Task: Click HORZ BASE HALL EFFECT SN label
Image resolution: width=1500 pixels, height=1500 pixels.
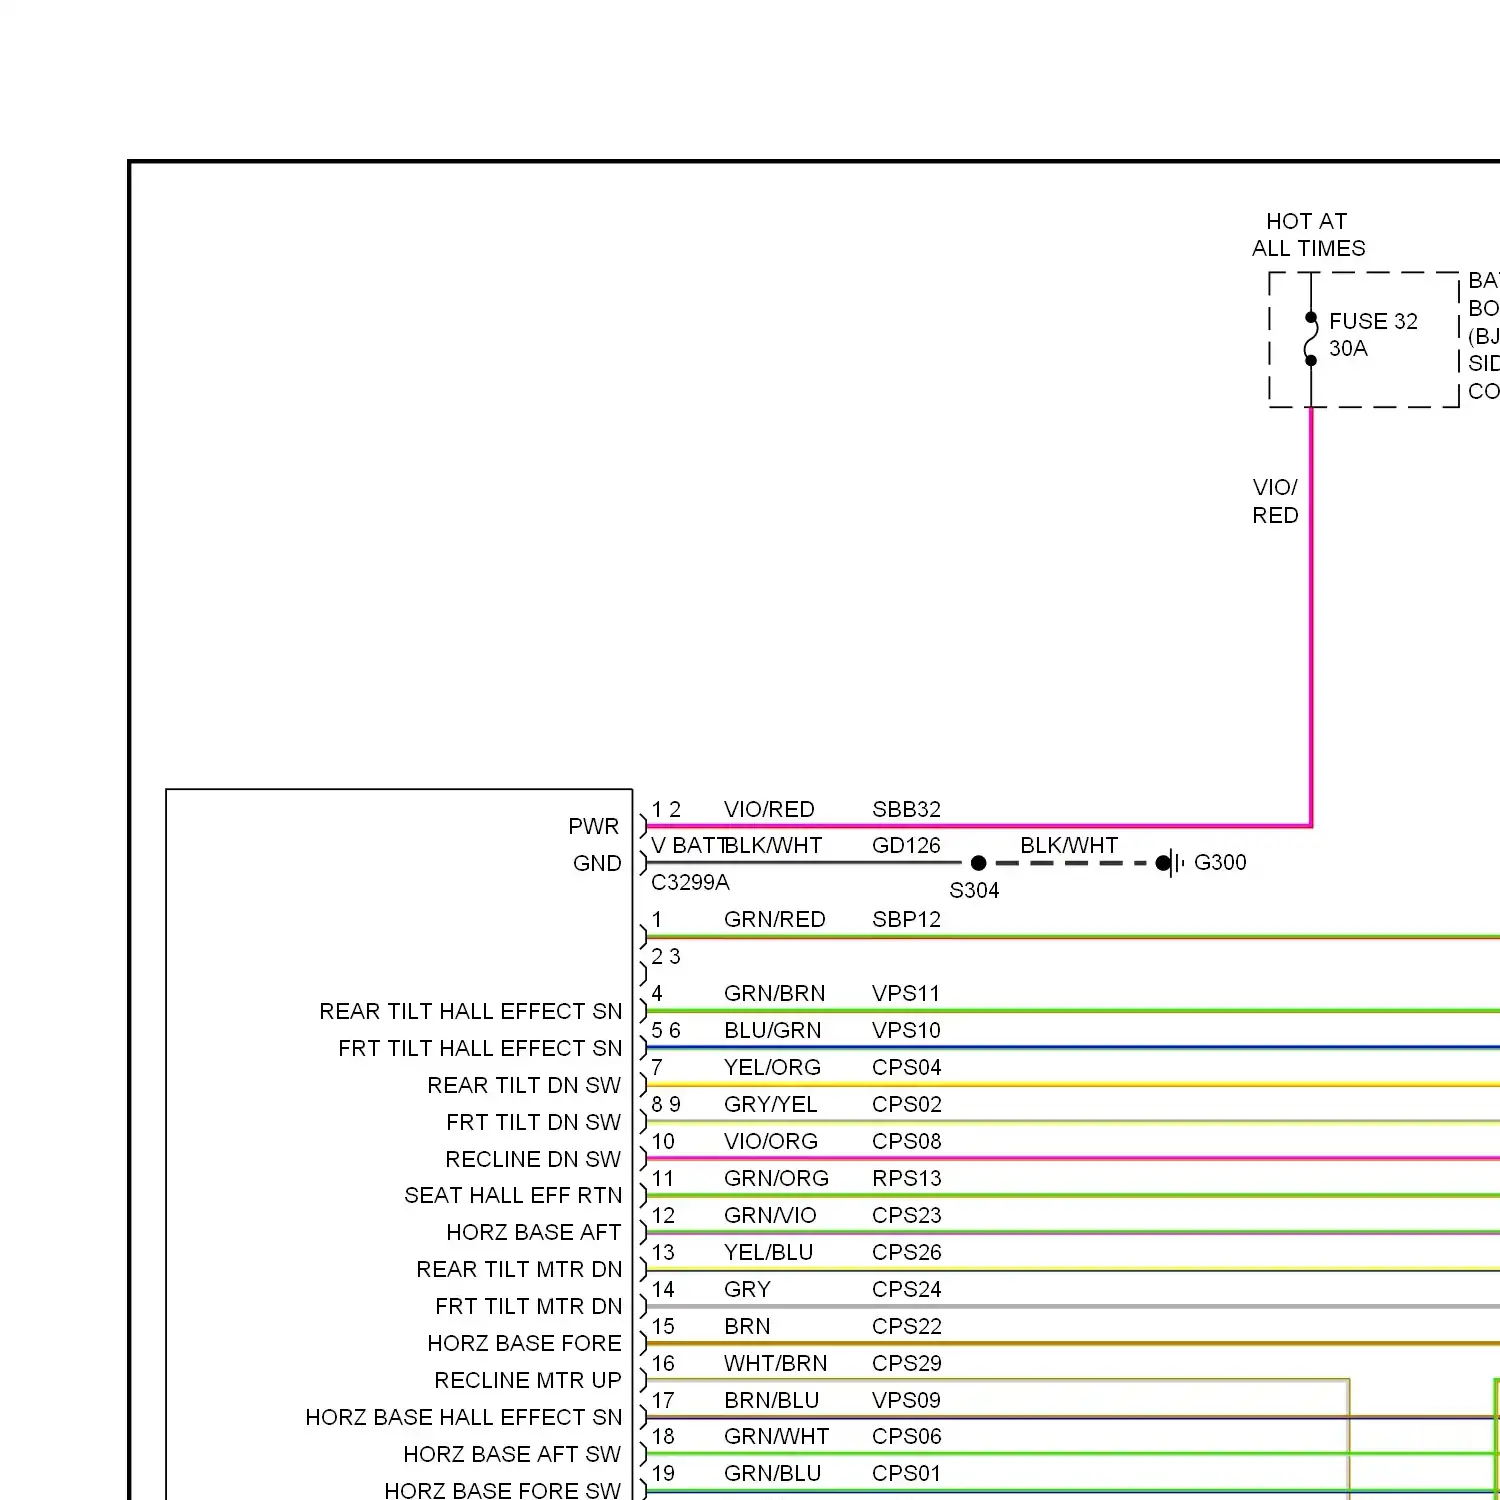Action: pyautogui.click(x=464, y=1417)
